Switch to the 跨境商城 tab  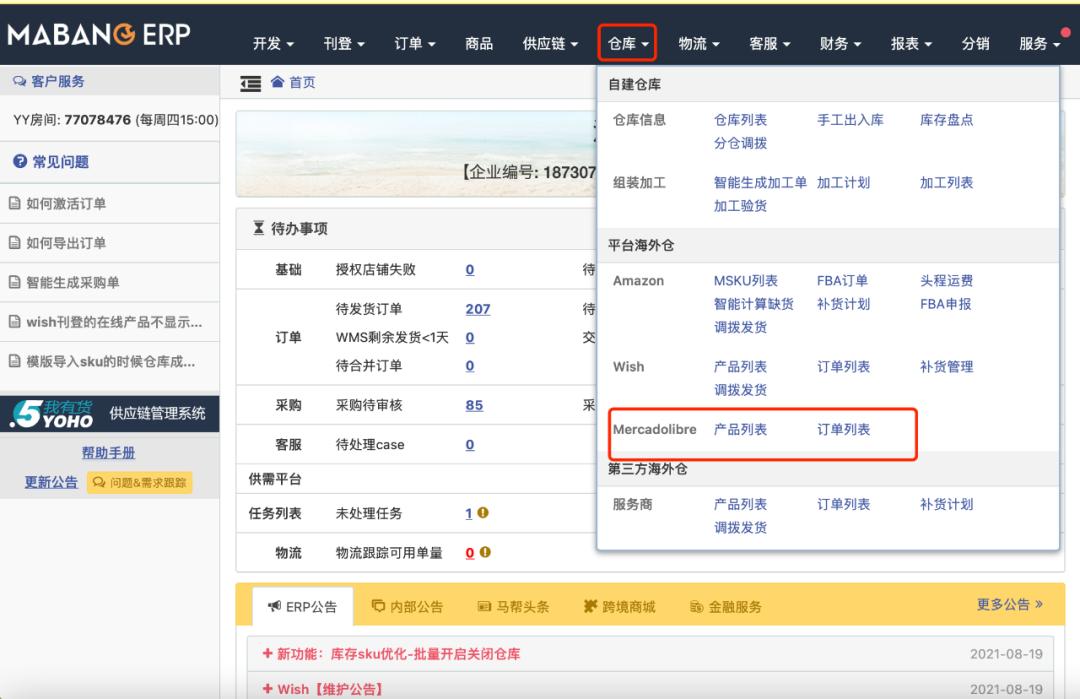pos(619,606)
